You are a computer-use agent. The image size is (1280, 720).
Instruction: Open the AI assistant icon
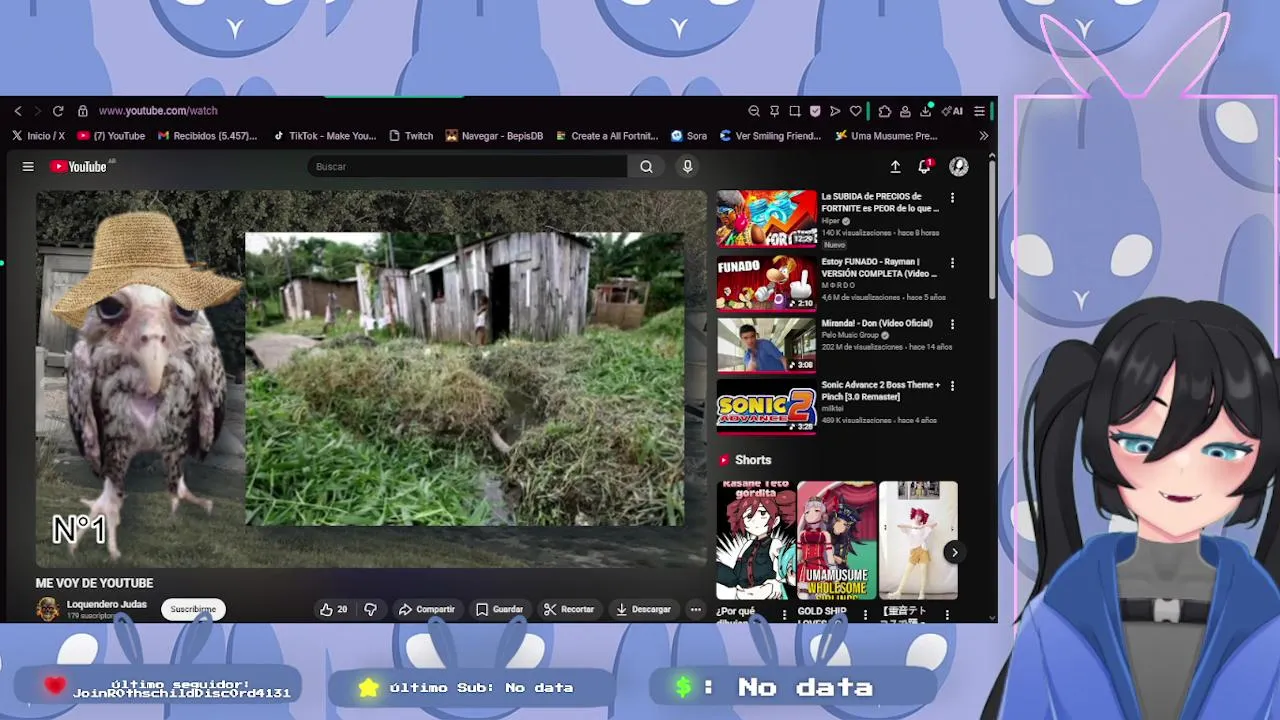[952, 111]
